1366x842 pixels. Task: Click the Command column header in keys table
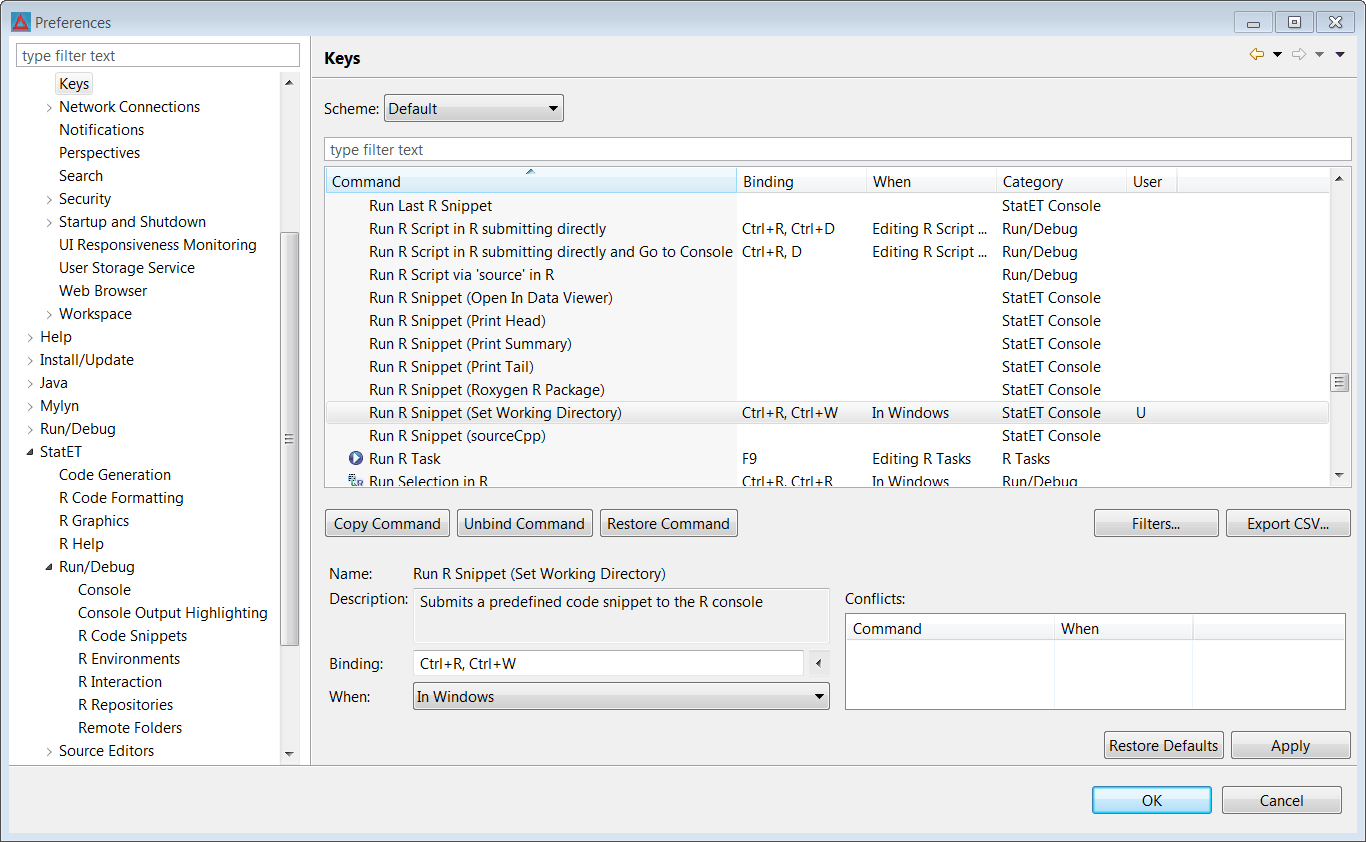[x=531, y=181]
